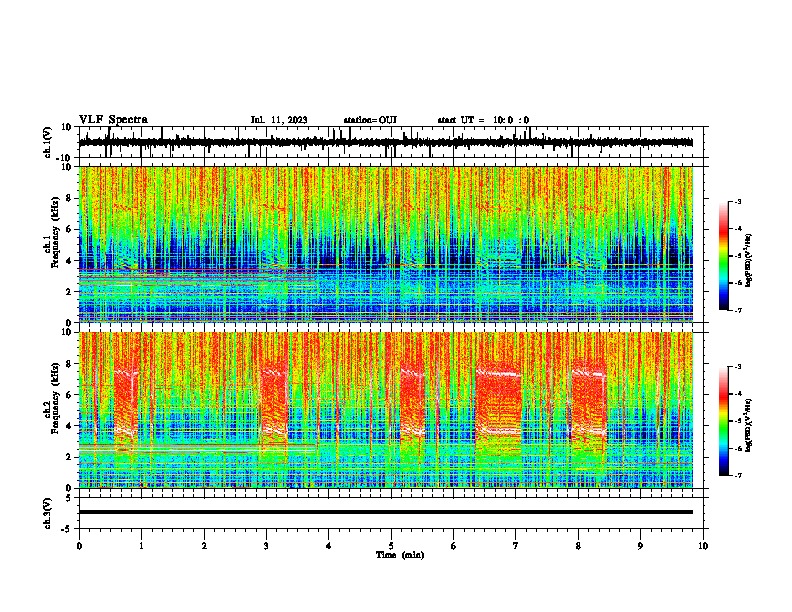Click the "Time (min)" axis title
The image size is (792, 612).
tap(400, 555)
